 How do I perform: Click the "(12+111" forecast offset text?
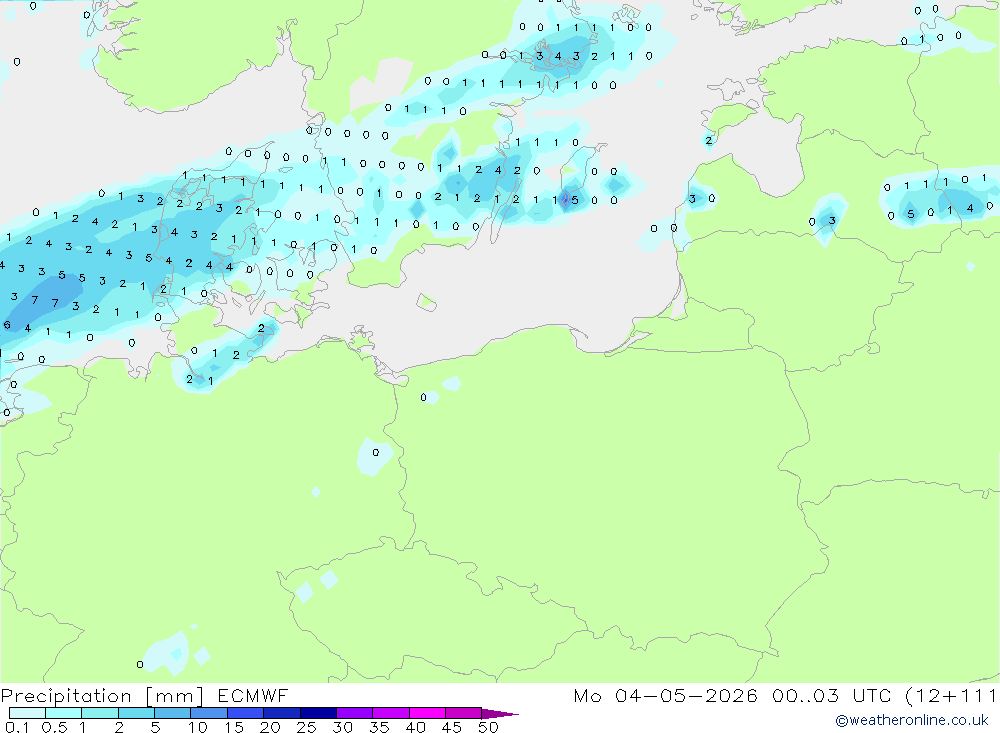coord(952,696)
